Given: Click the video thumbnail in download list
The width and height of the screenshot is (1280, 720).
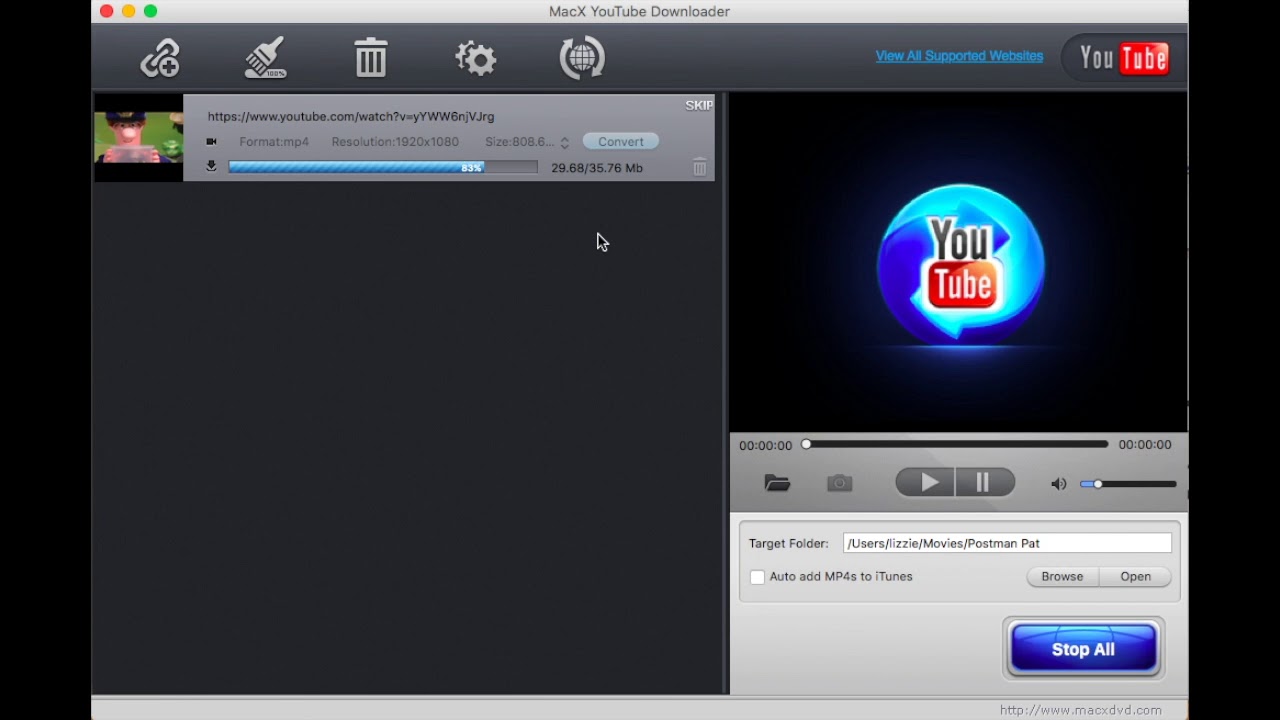Looking at the screenshot, I should [x=138, y=137].
